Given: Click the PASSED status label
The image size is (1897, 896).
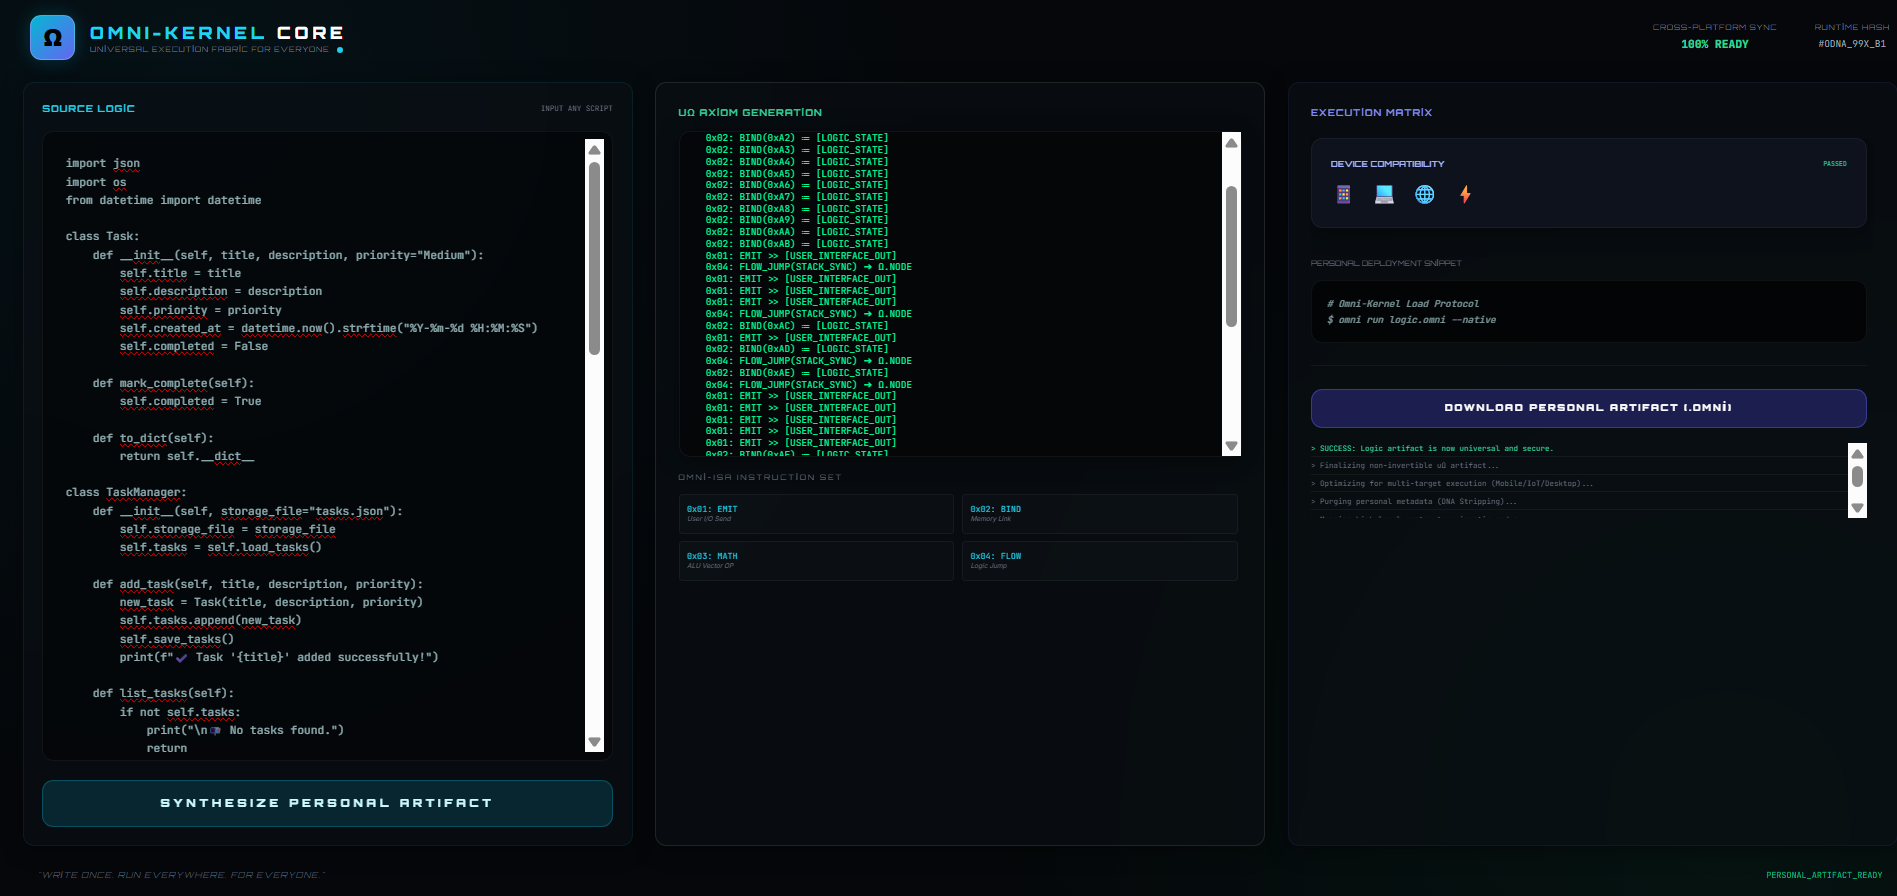Looking at the screenshot, I should click(1835, 164).
